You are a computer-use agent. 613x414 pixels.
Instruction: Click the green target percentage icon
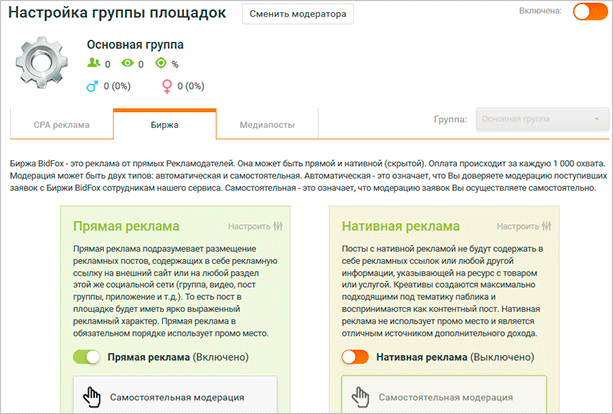161,63
